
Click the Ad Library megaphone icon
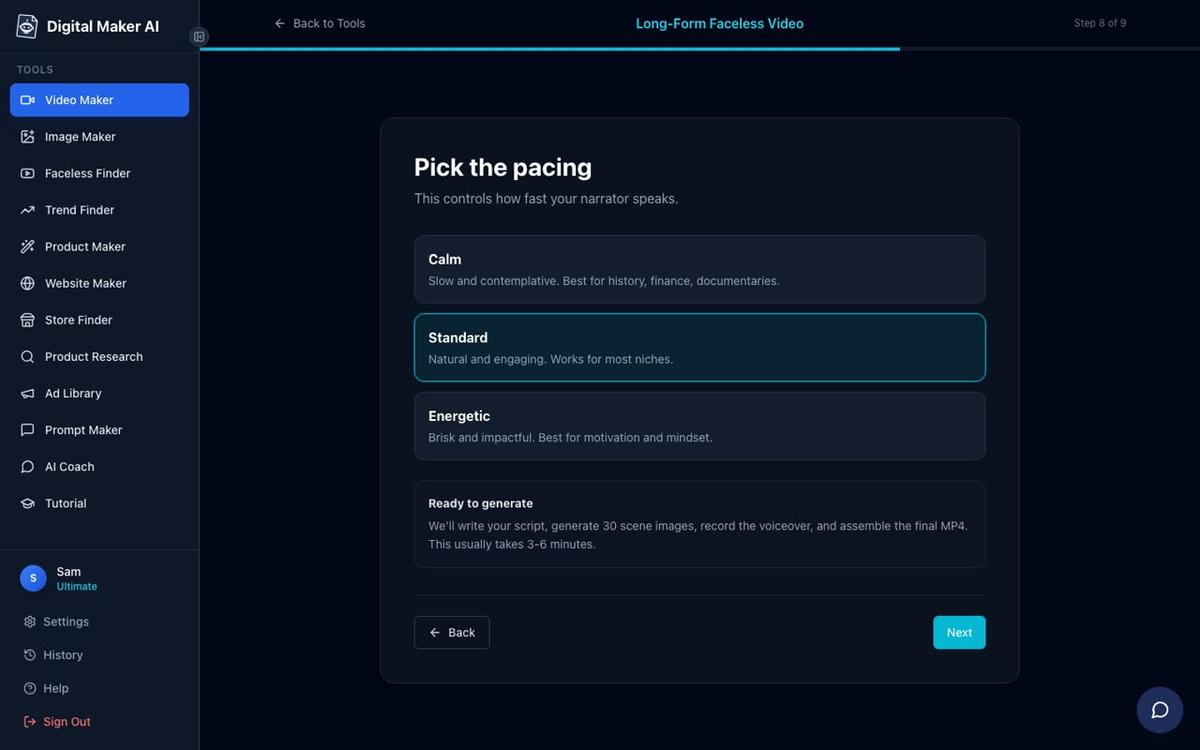[x=27, y=393]
